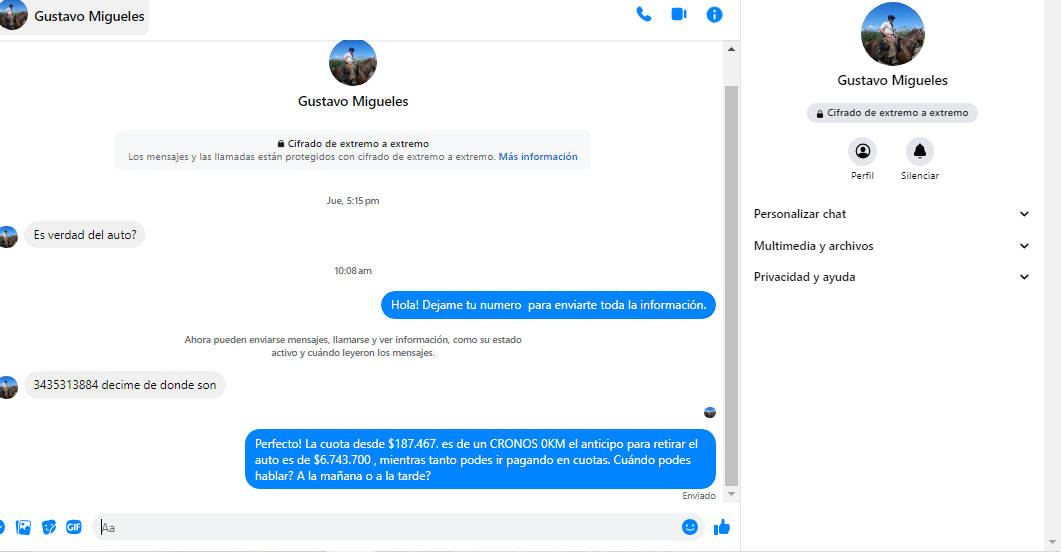Expand Multimedia y archivos section
The image size is (1061, 552).
[x=891, y=246]
